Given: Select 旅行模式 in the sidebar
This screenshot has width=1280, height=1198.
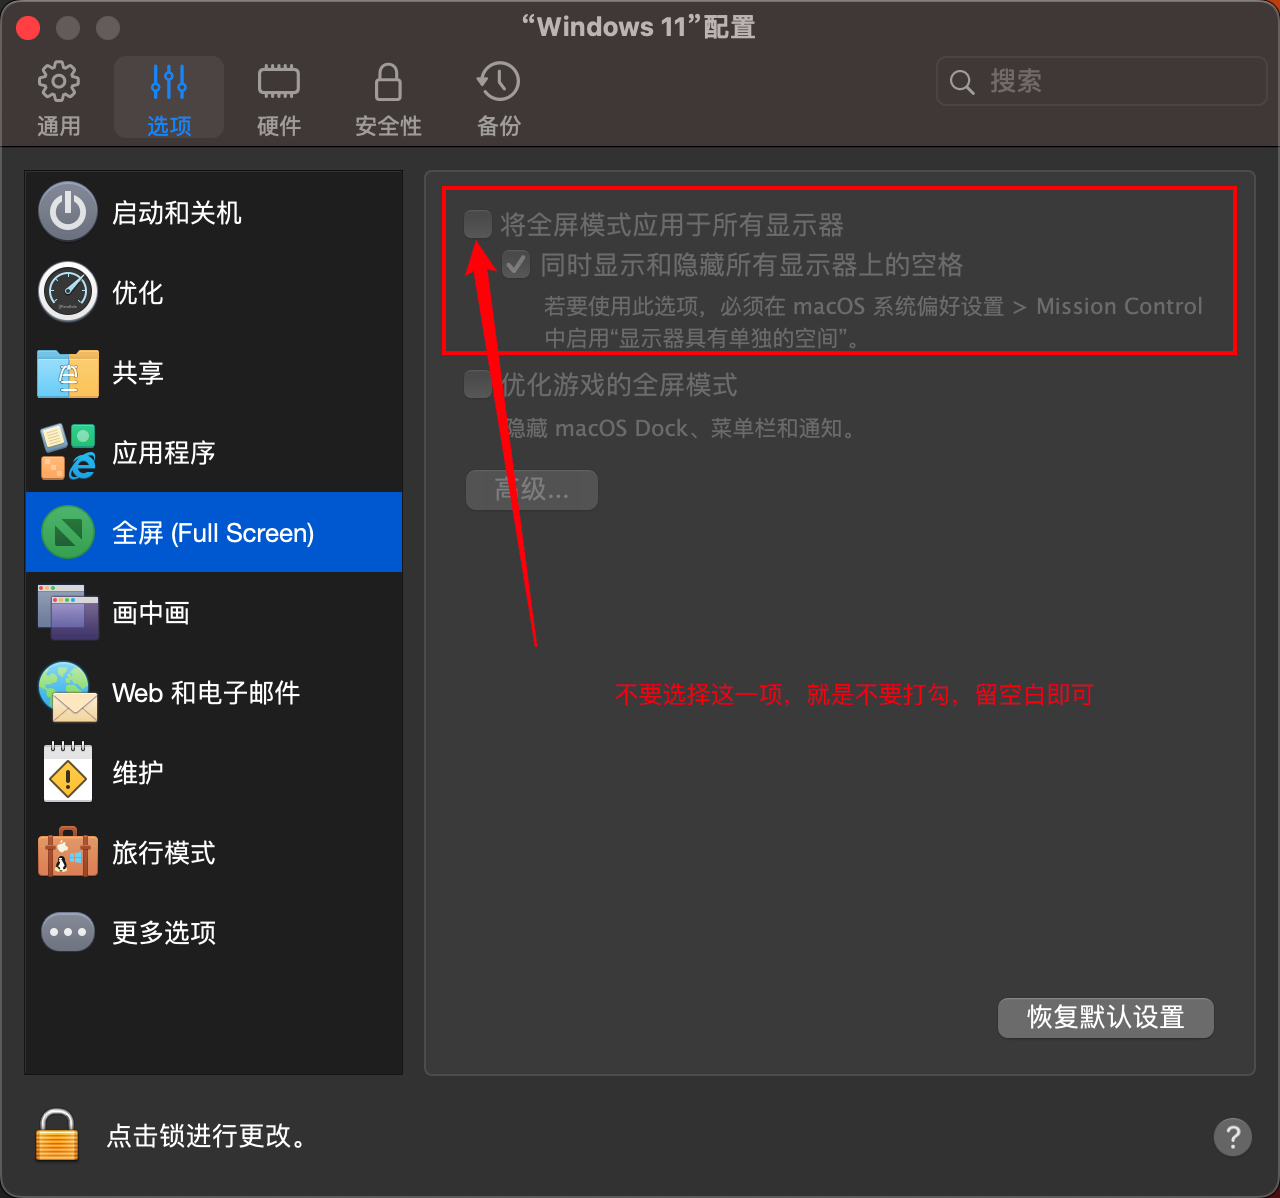Looking at the screenshot, I should [x=214, y=852].
